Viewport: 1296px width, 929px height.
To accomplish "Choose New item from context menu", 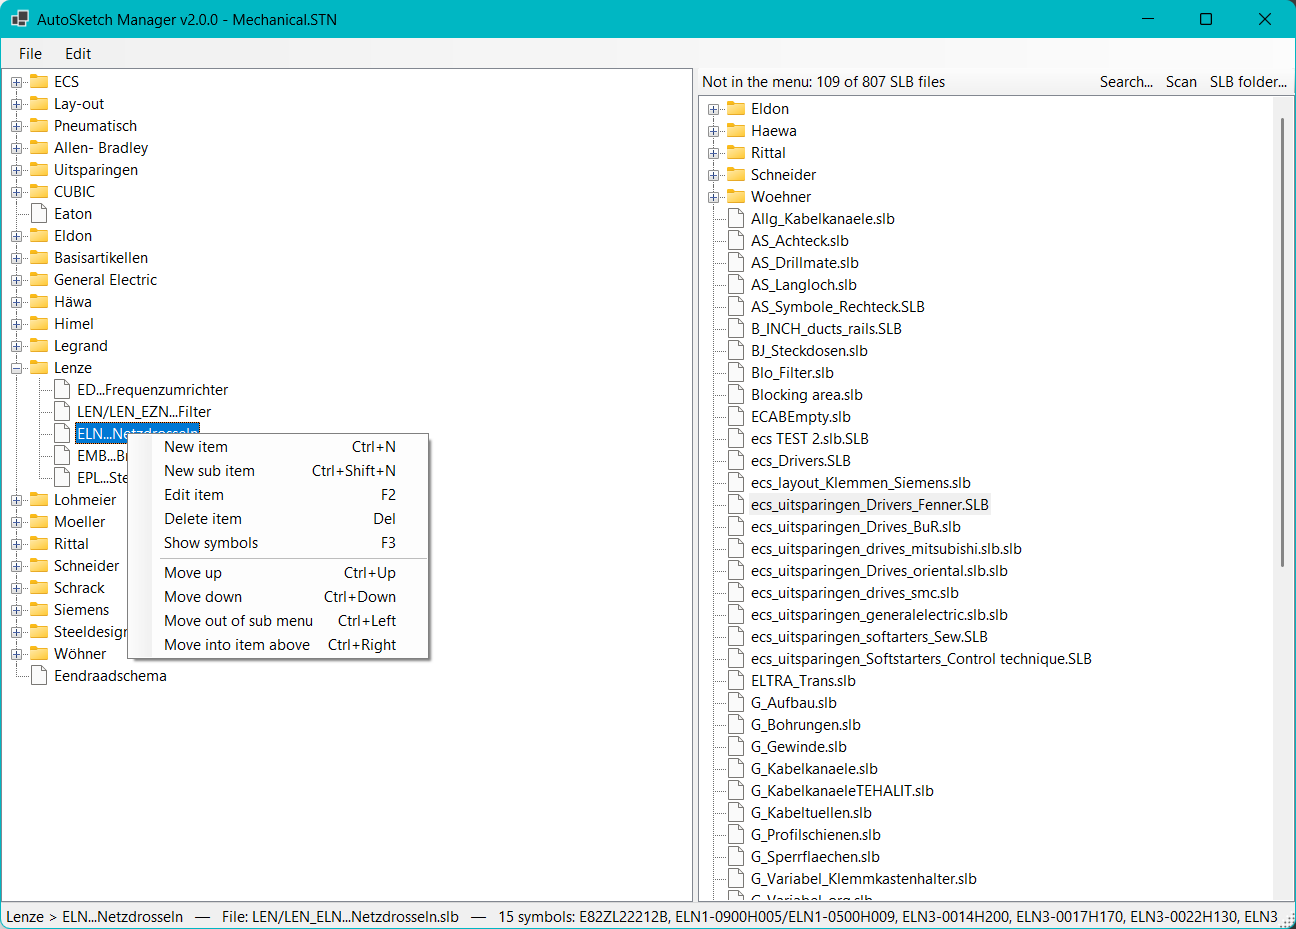I will click(280, 447).
